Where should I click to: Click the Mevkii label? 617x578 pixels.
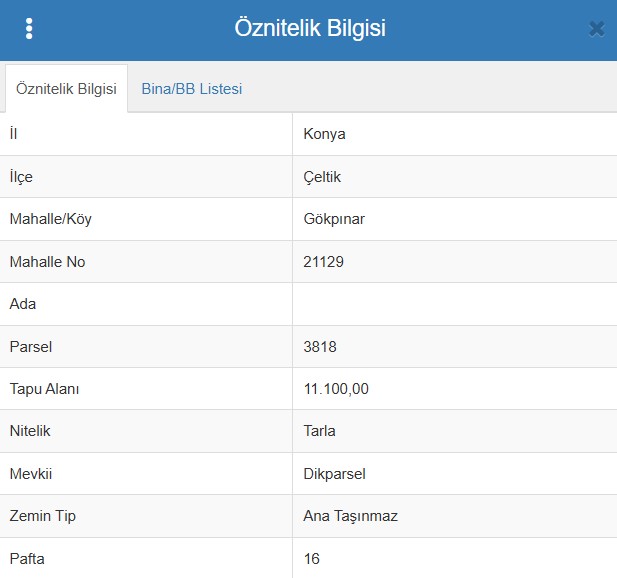[x=31, y=474]
